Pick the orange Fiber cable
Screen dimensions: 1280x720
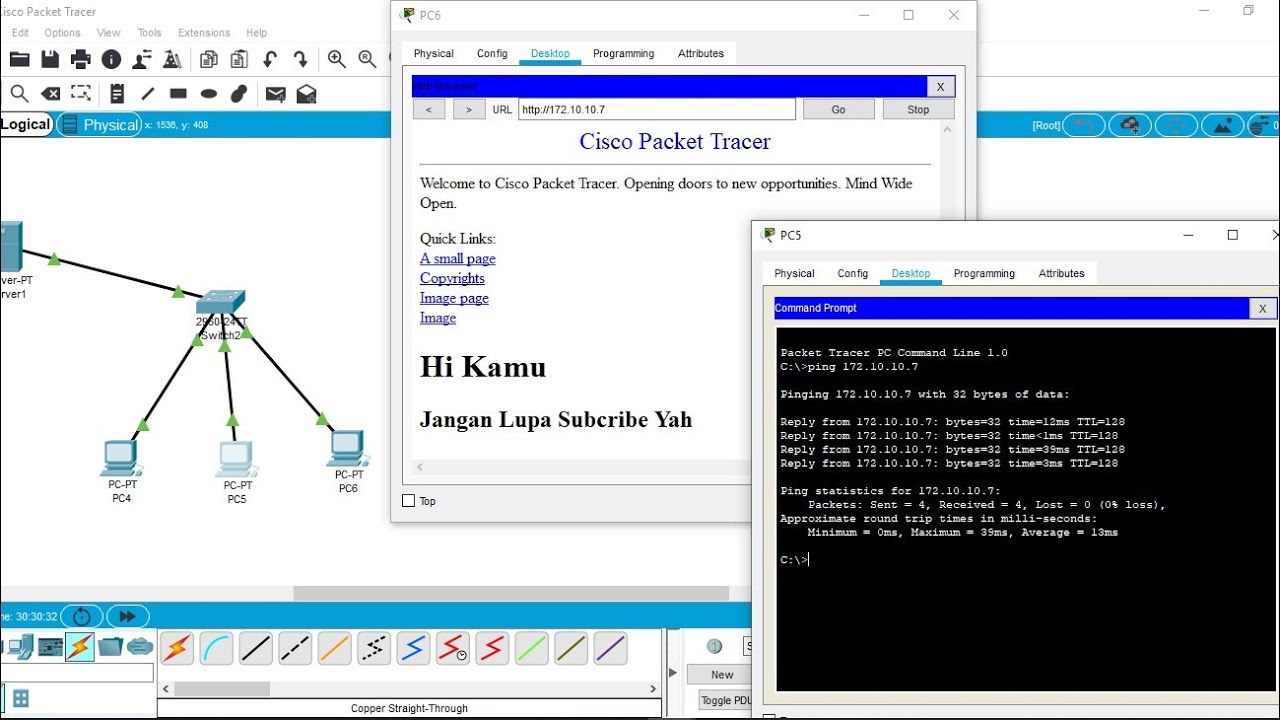coord(334,649)
